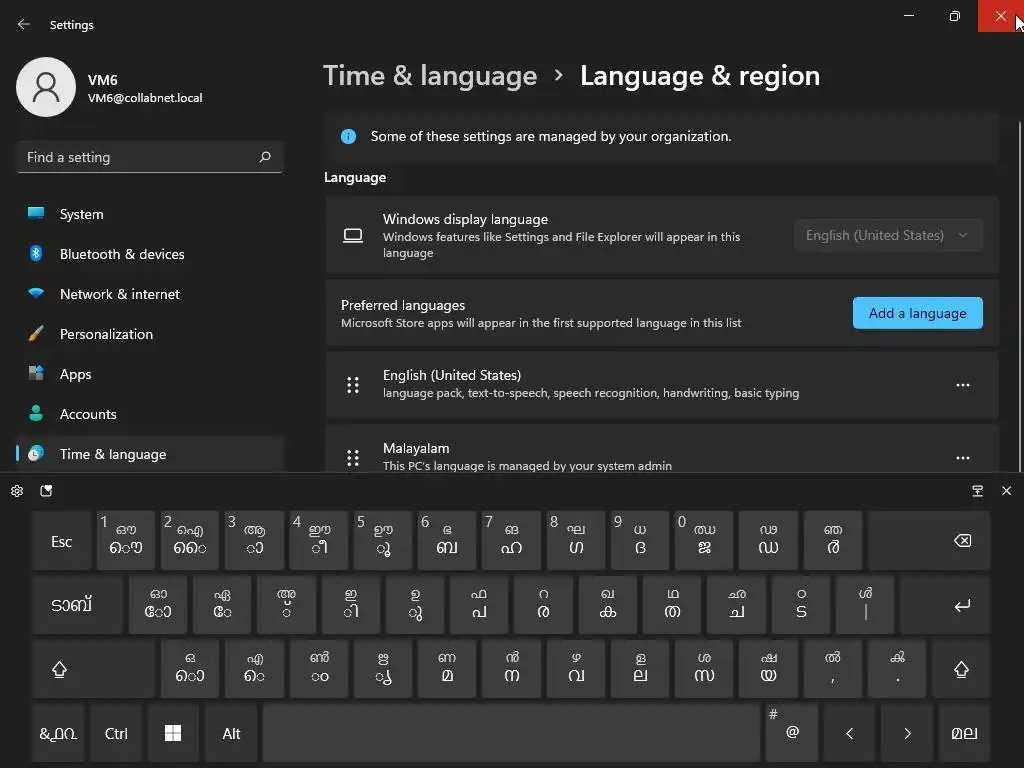Open touch keyboard settings gear
This screenshot has height=768, width=1024.
click(17, 490)
